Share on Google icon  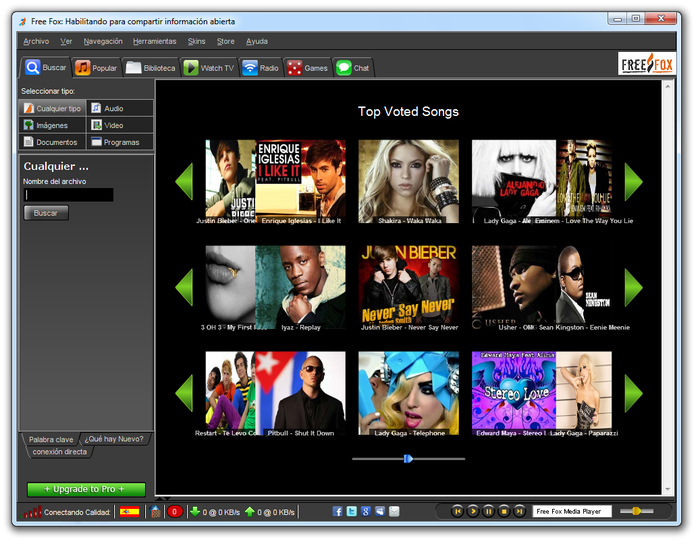(366, 511)
